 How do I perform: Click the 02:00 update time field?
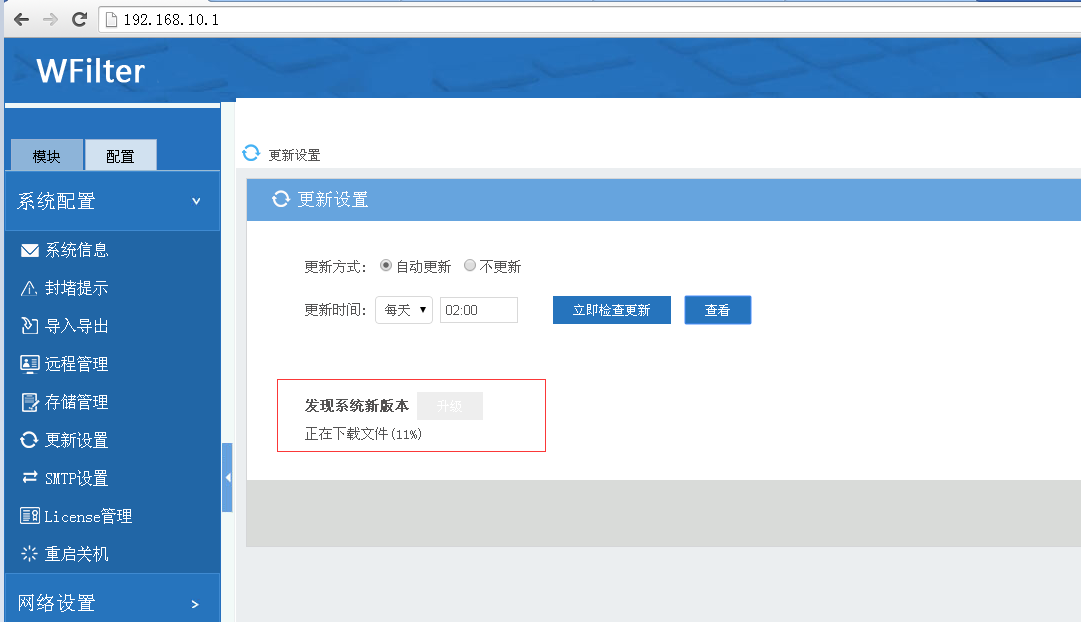[478, 310]
